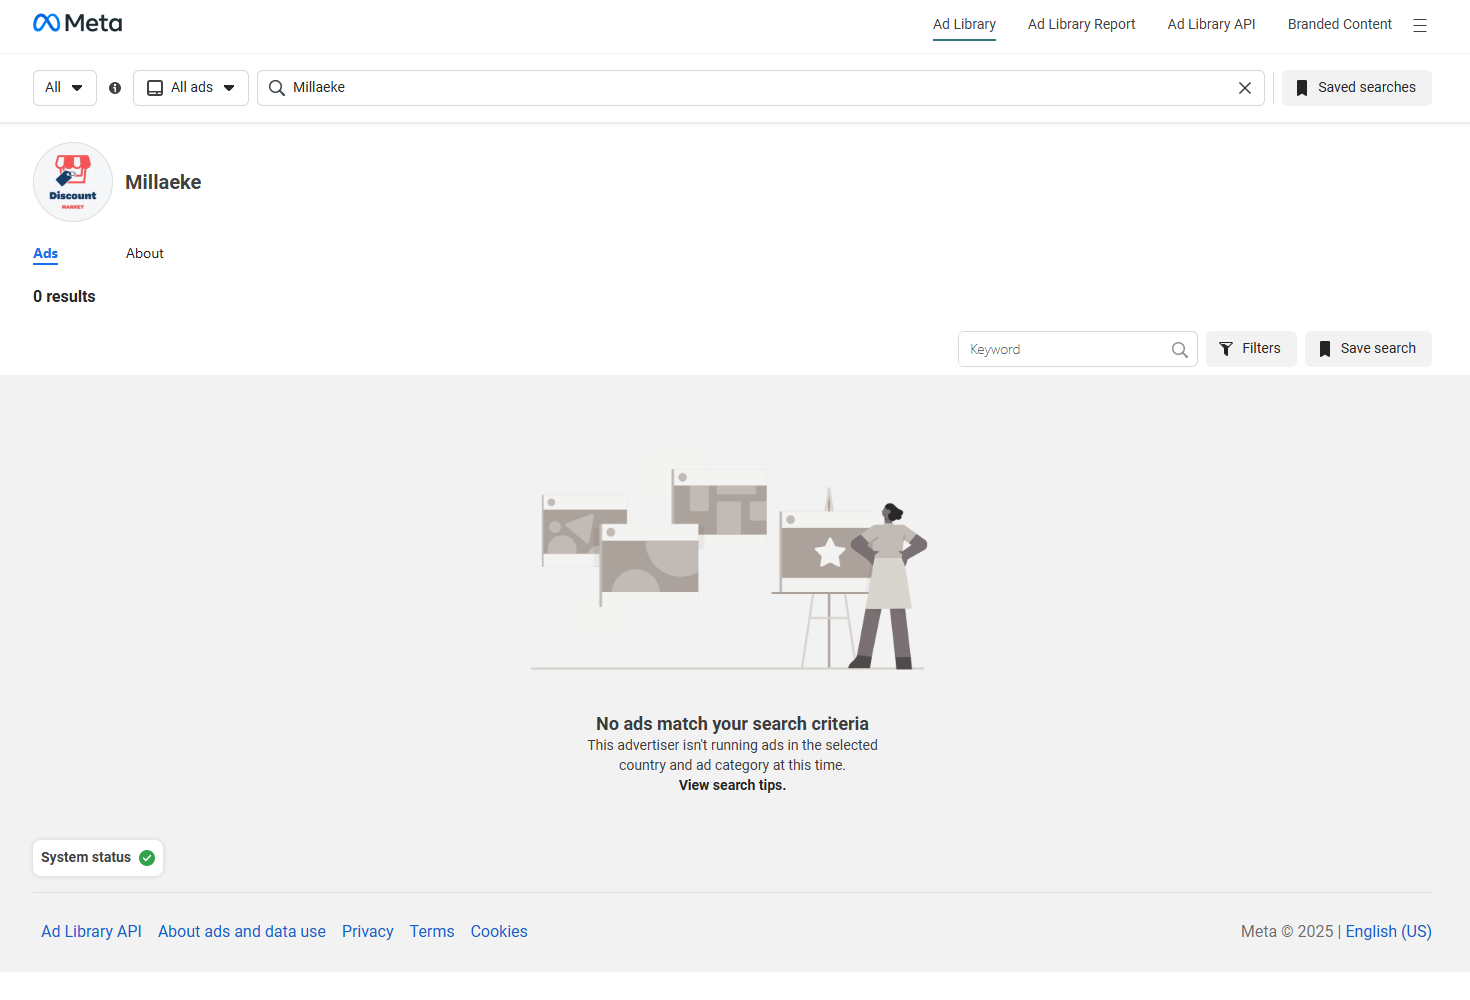Click No ads match your search criteria heading
Viewport: 1470px width, 1000px height.
[x=732, y=724]
